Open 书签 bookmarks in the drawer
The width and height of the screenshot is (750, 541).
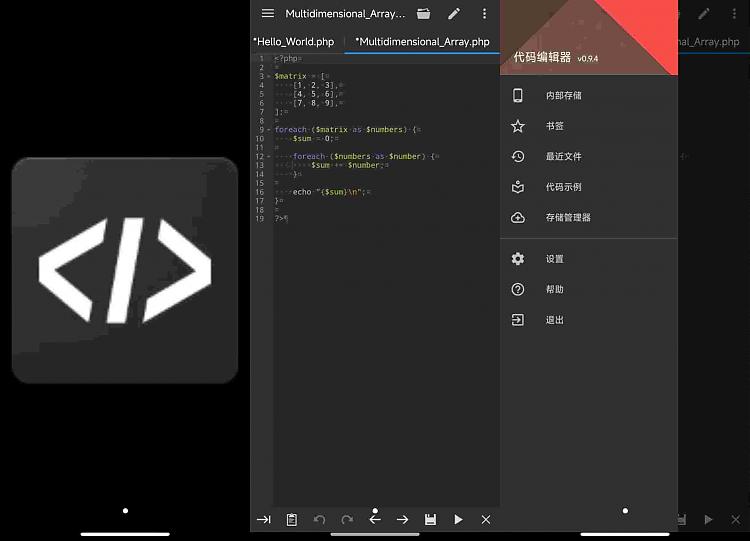click(589, 126)
